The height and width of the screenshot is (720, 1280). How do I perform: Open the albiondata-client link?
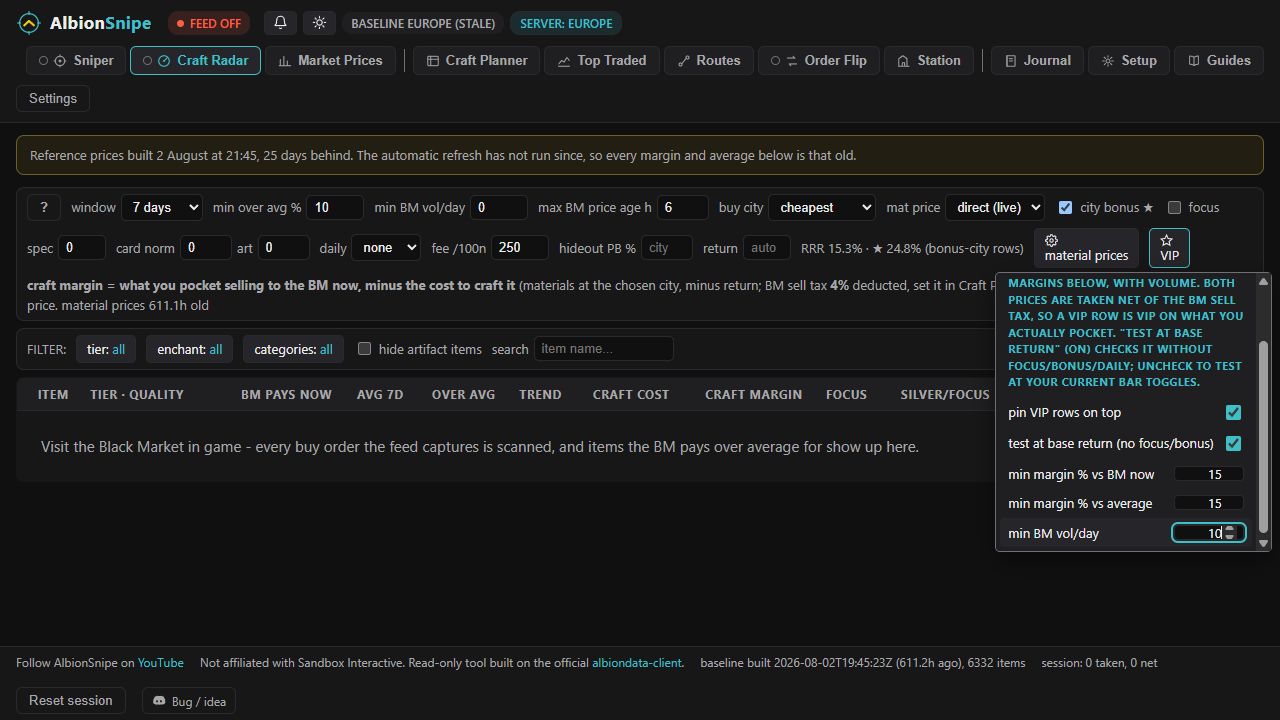click(x=636, y=663)
